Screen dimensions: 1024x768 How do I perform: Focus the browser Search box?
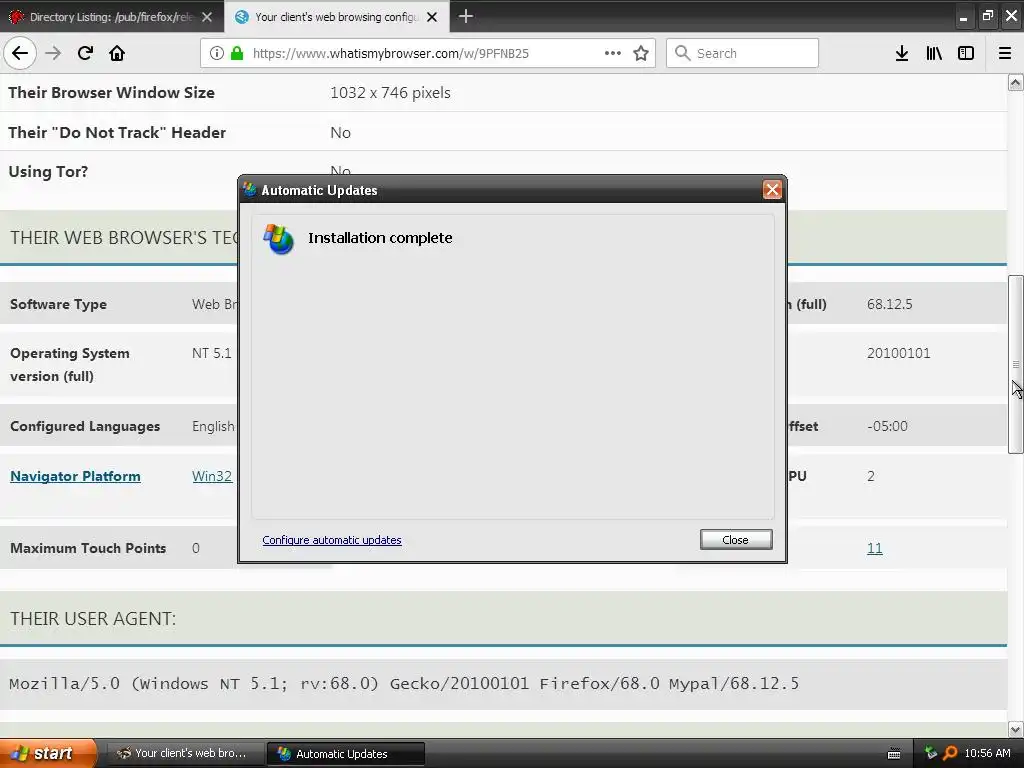742,53
